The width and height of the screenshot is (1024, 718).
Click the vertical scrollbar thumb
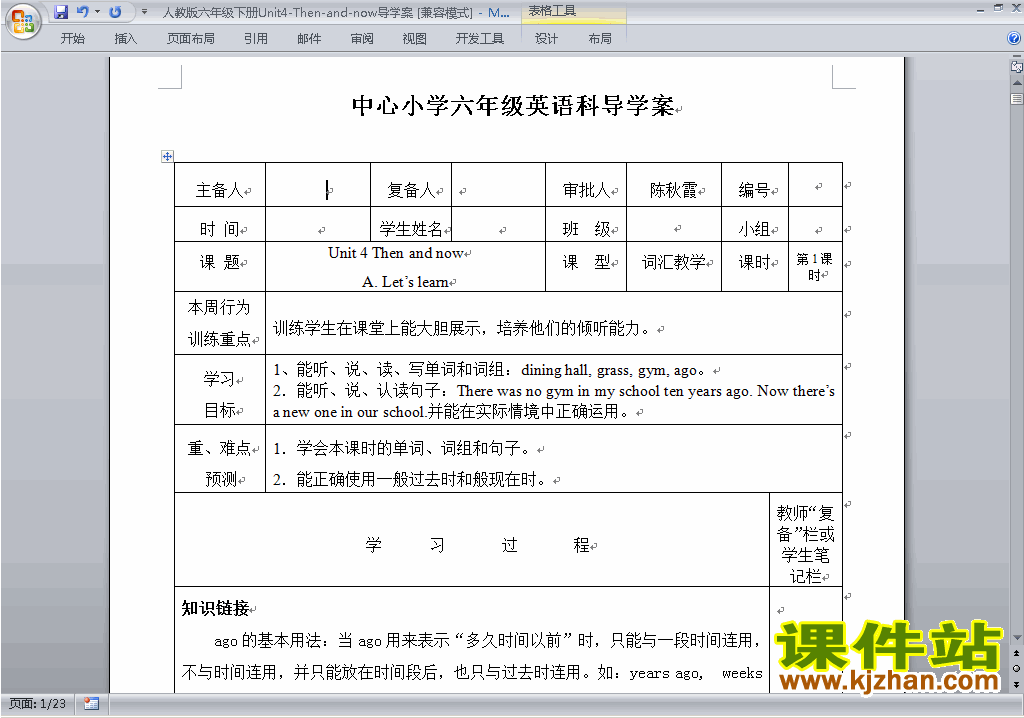point(1016,99)
